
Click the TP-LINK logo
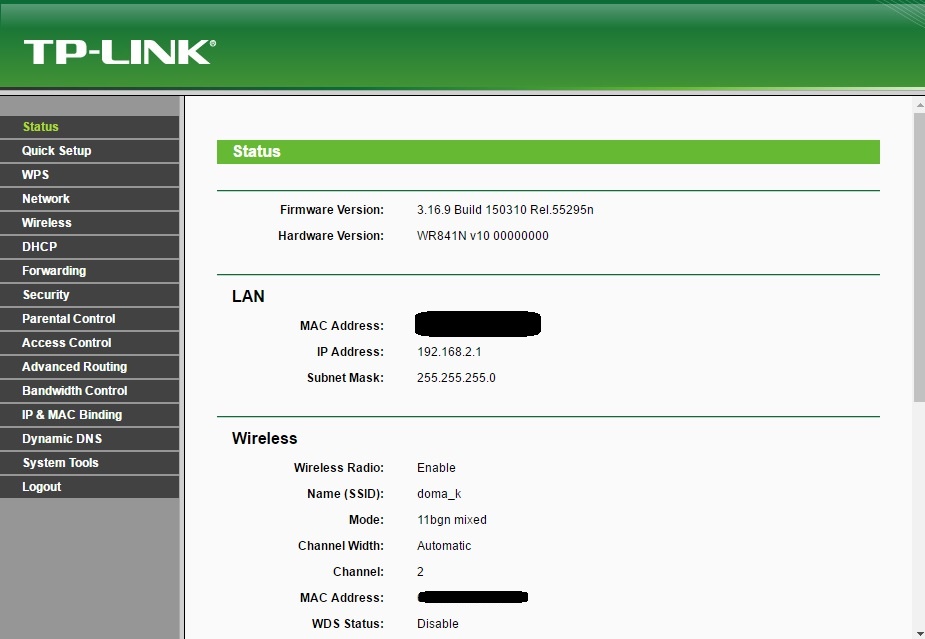click(x=120, y=52)
